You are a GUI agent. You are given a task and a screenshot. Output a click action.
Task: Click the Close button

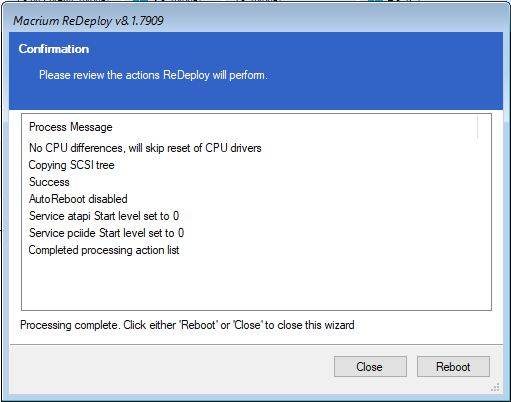click(x=370, y=367)
